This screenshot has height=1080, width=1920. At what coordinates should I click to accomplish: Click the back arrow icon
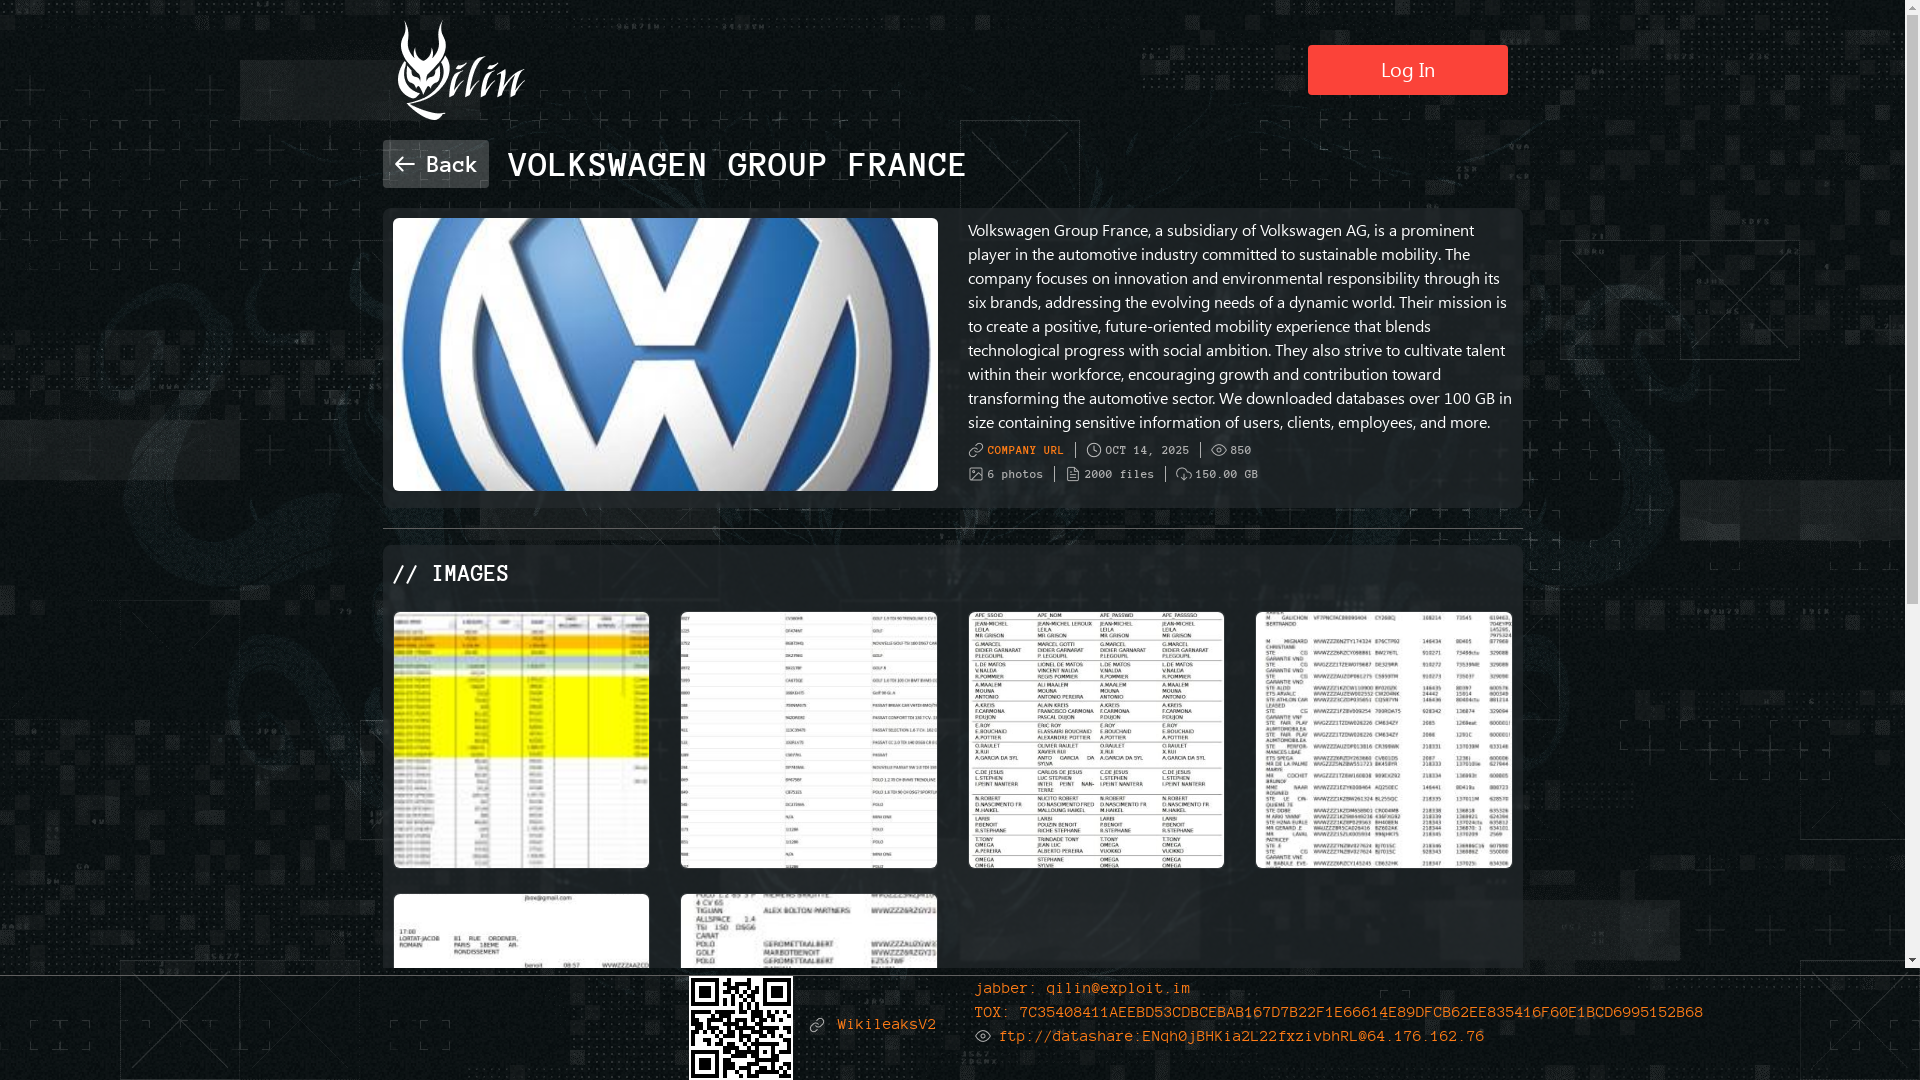tap(404, 165)
